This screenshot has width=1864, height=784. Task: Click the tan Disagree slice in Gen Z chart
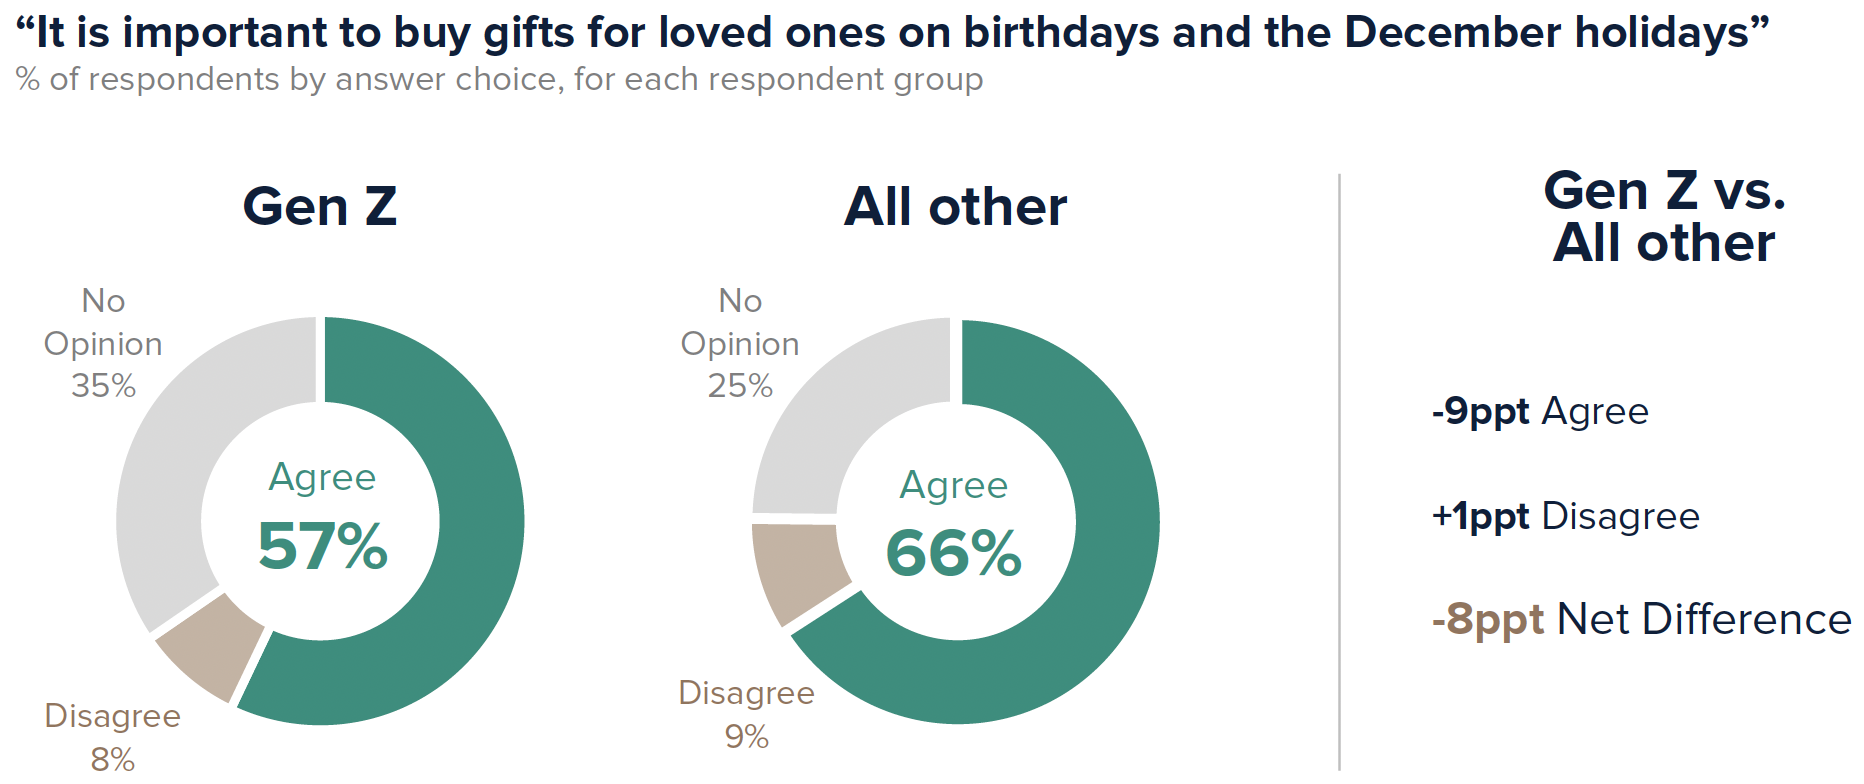(212, 645)
